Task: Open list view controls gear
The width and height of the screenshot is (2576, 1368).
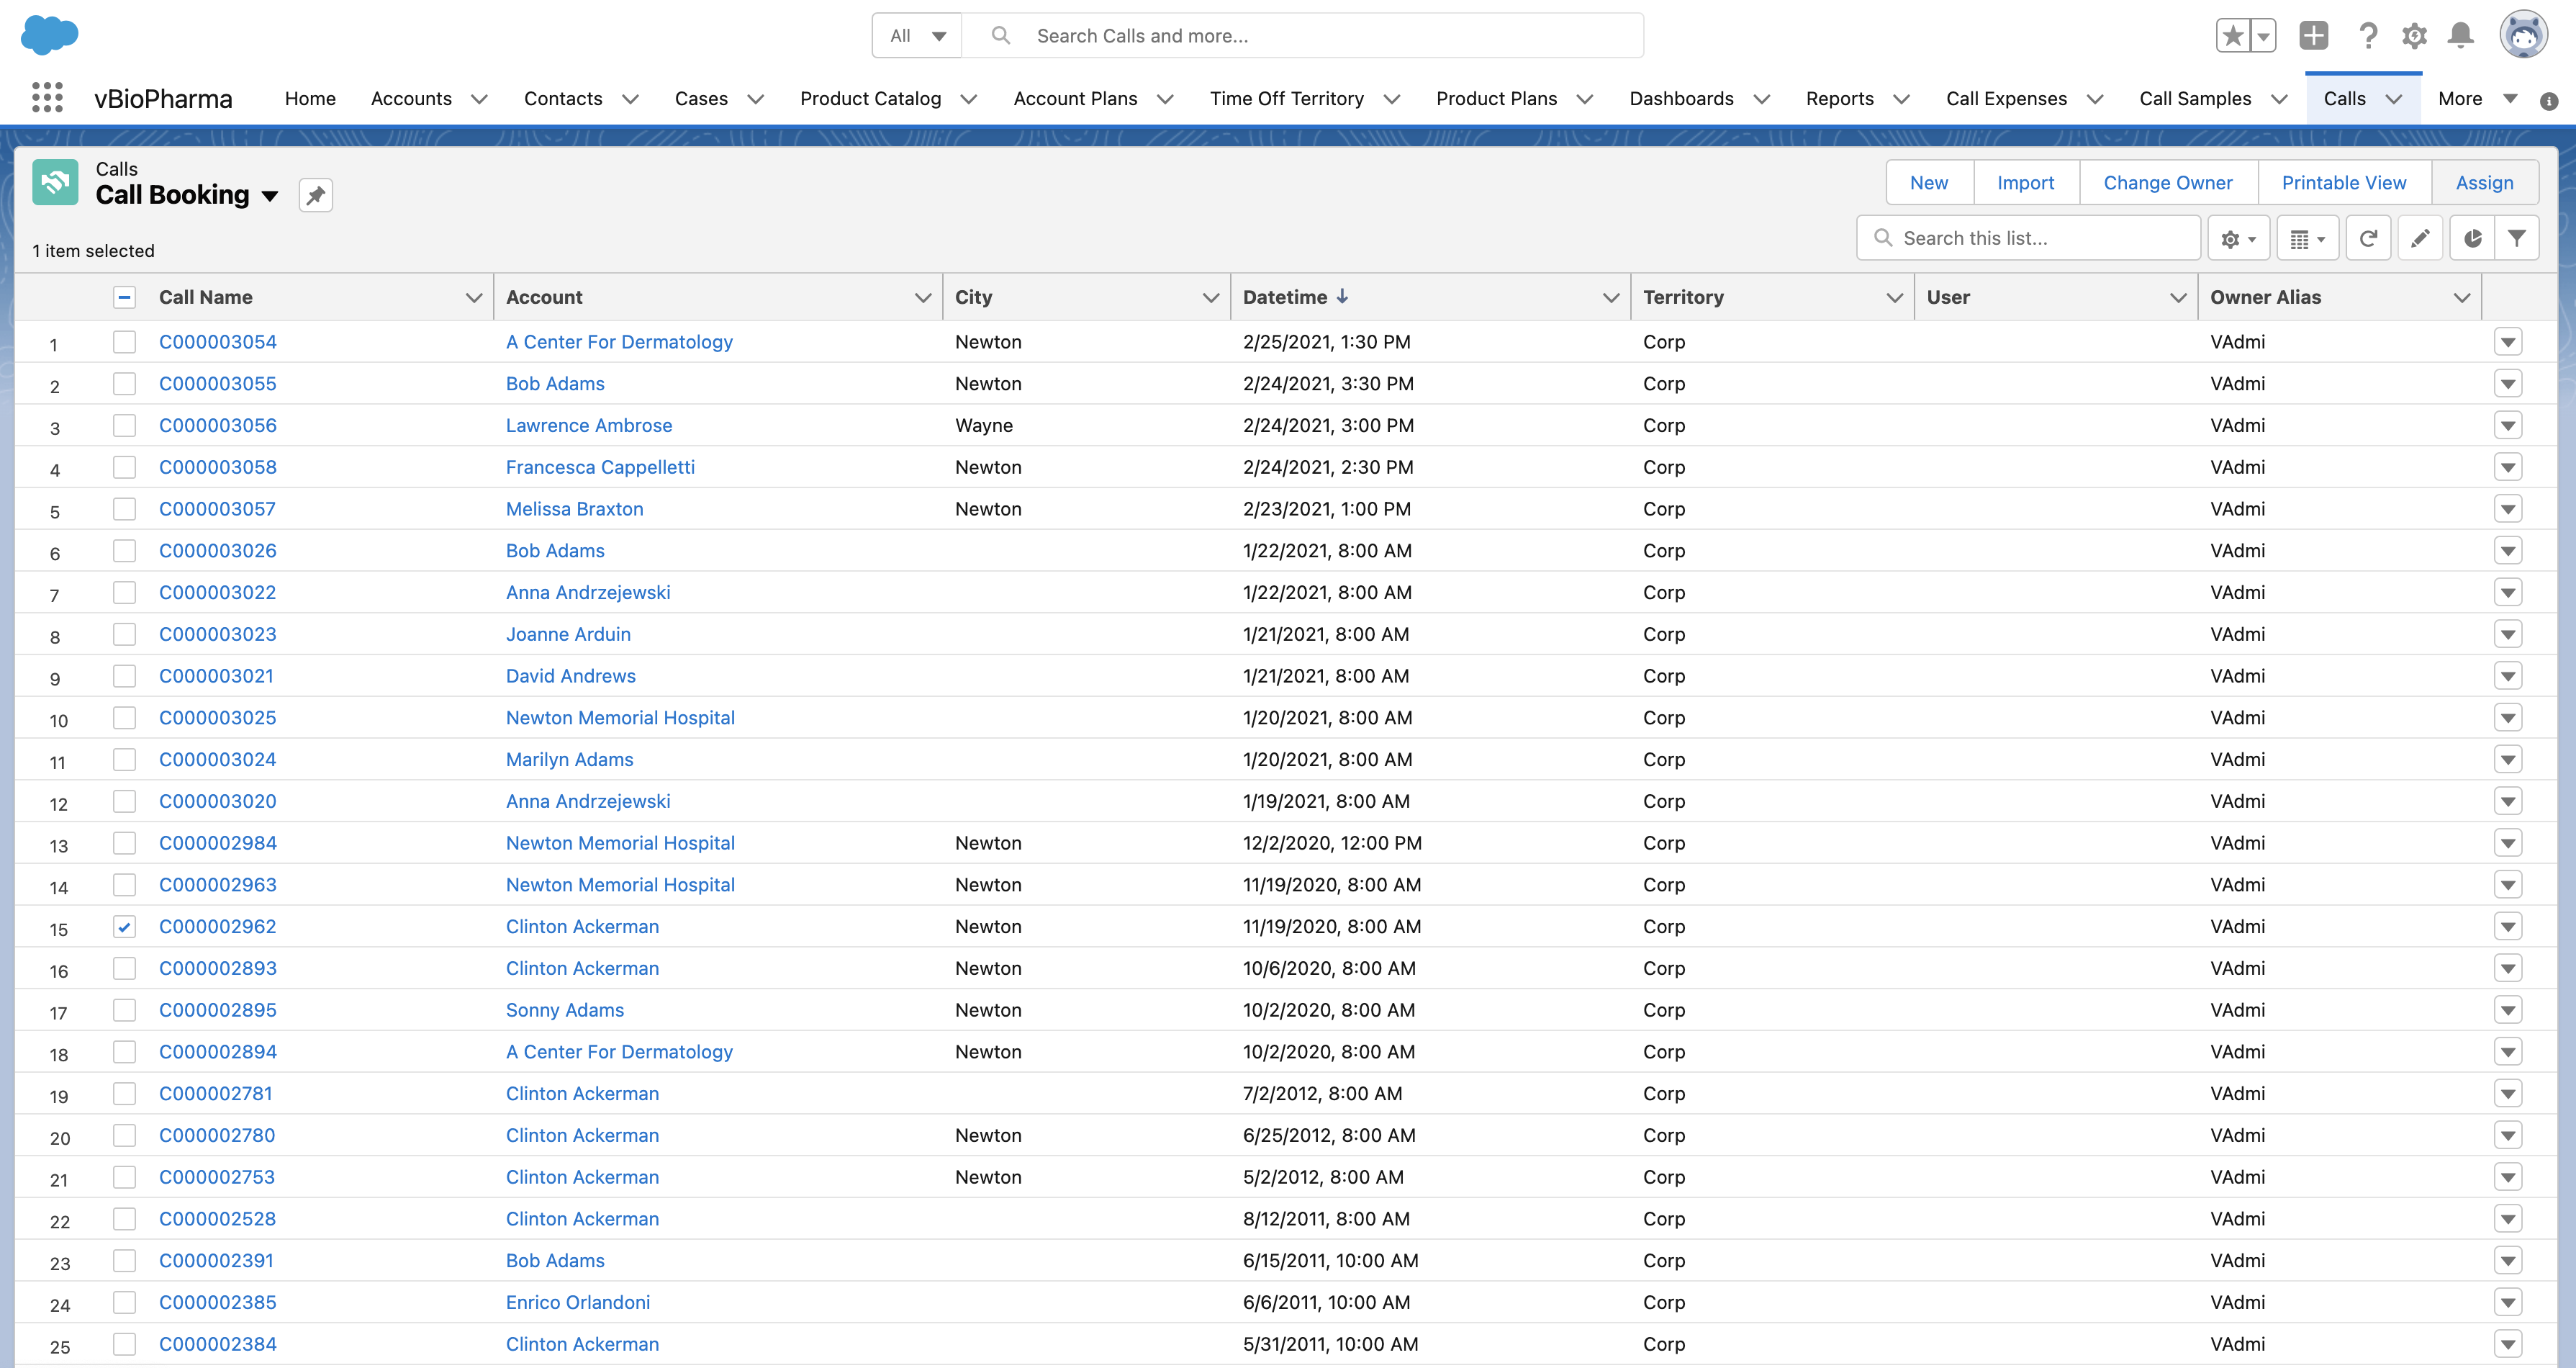Action: coord(2238,239)
